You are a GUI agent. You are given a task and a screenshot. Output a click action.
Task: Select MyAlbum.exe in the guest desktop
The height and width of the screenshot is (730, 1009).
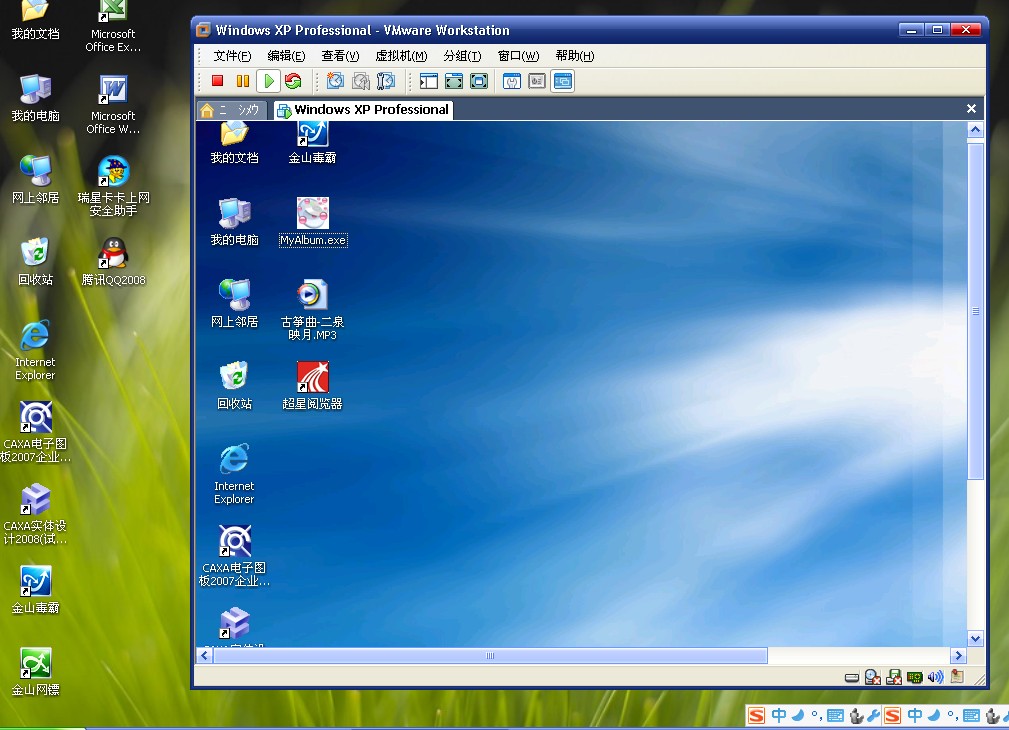pyautogui.click(x=313, y=222)
